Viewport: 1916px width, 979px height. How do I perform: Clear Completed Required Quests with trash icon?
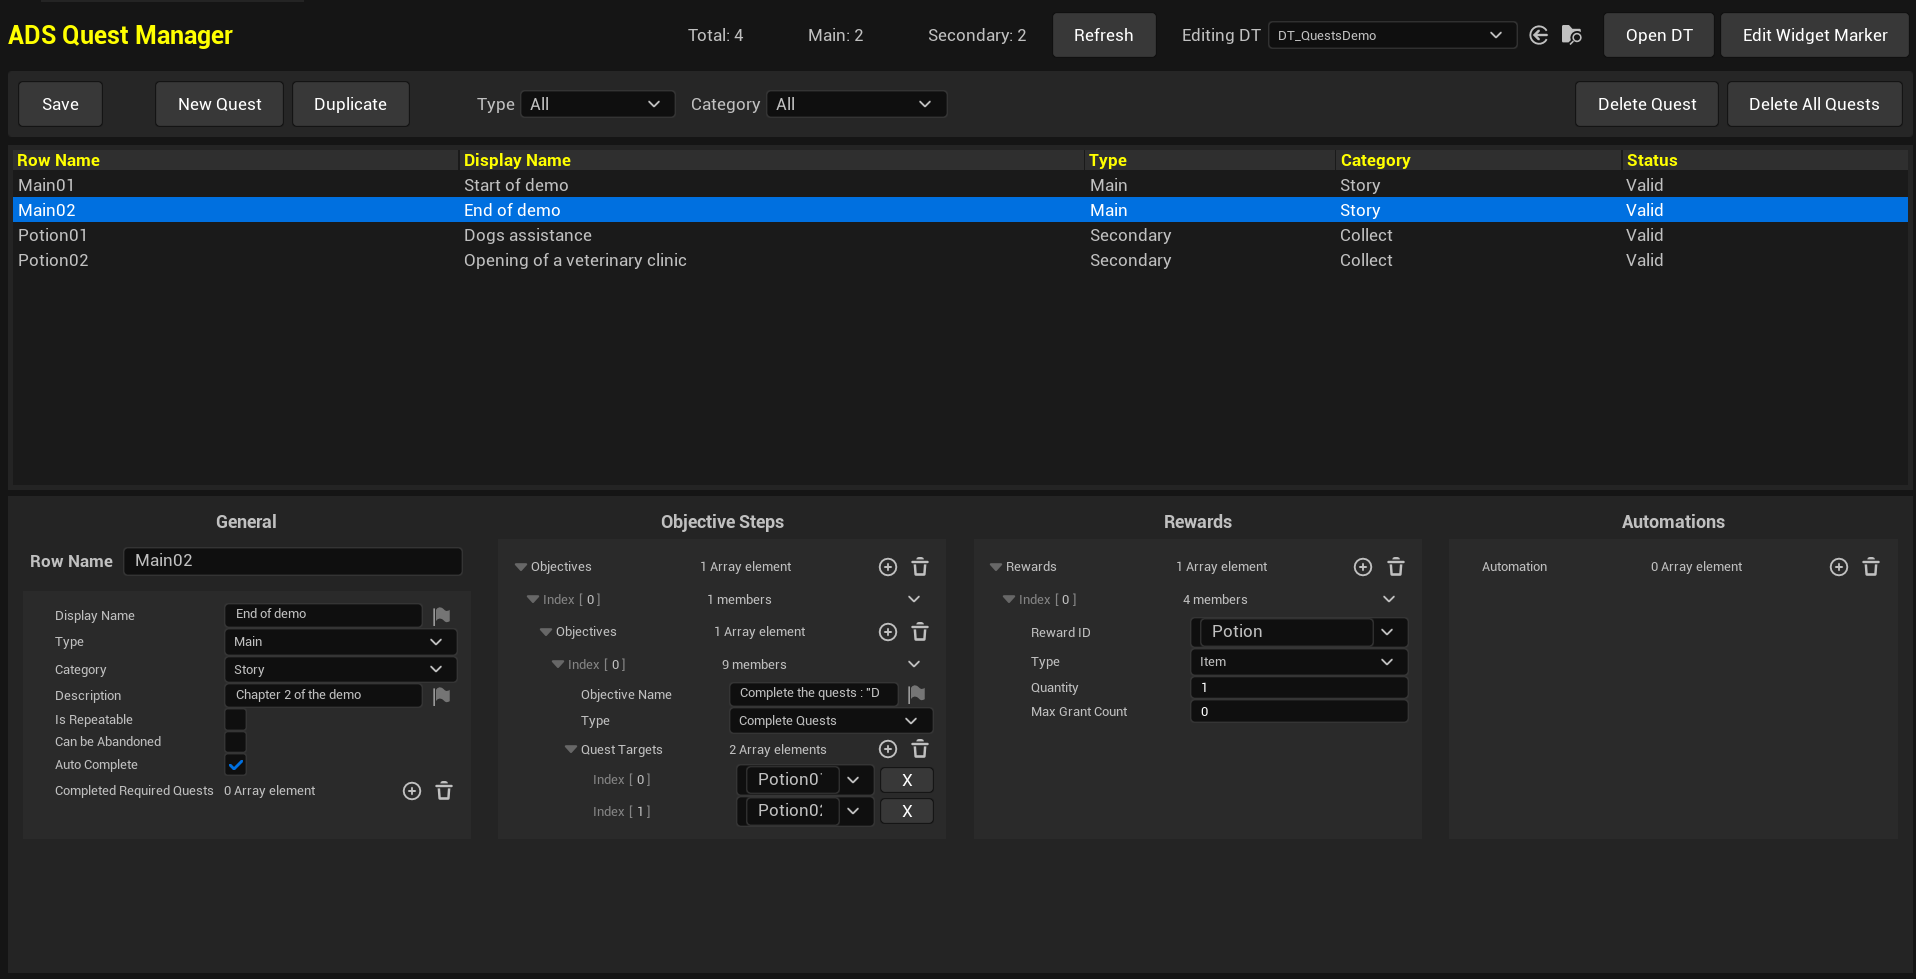(444, 791)
